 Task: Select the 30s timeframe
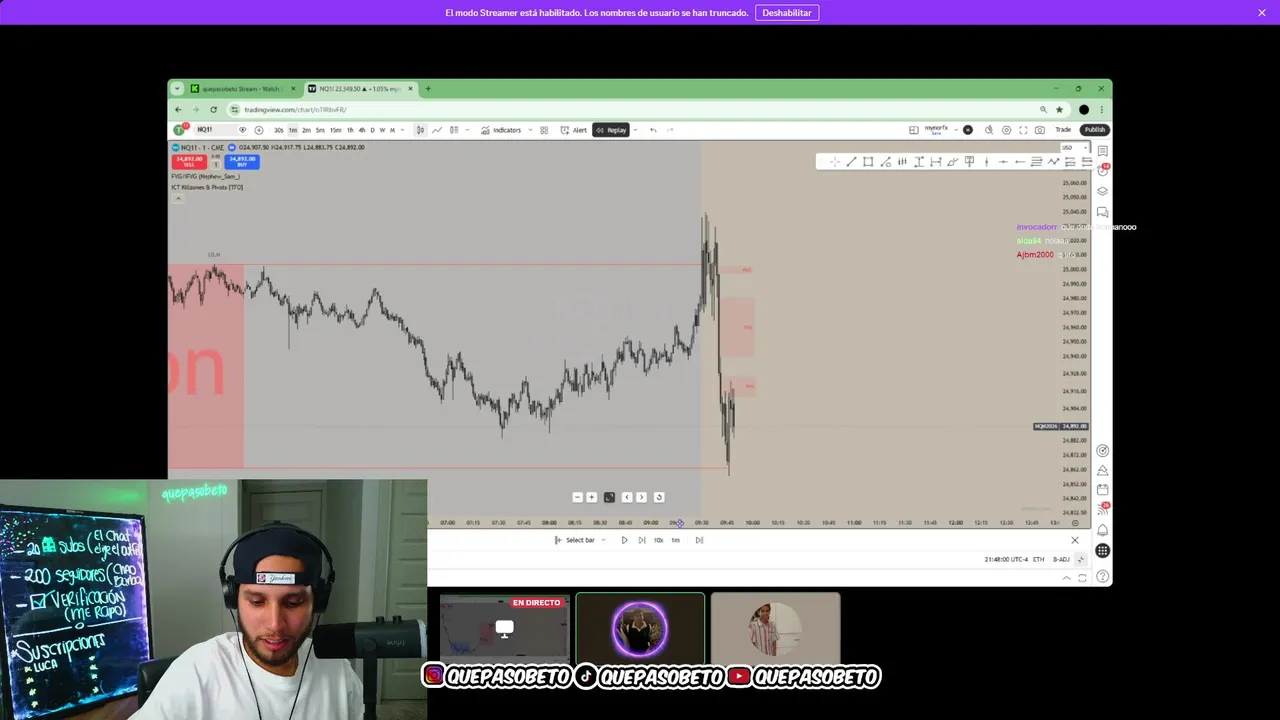coord(279,130)
